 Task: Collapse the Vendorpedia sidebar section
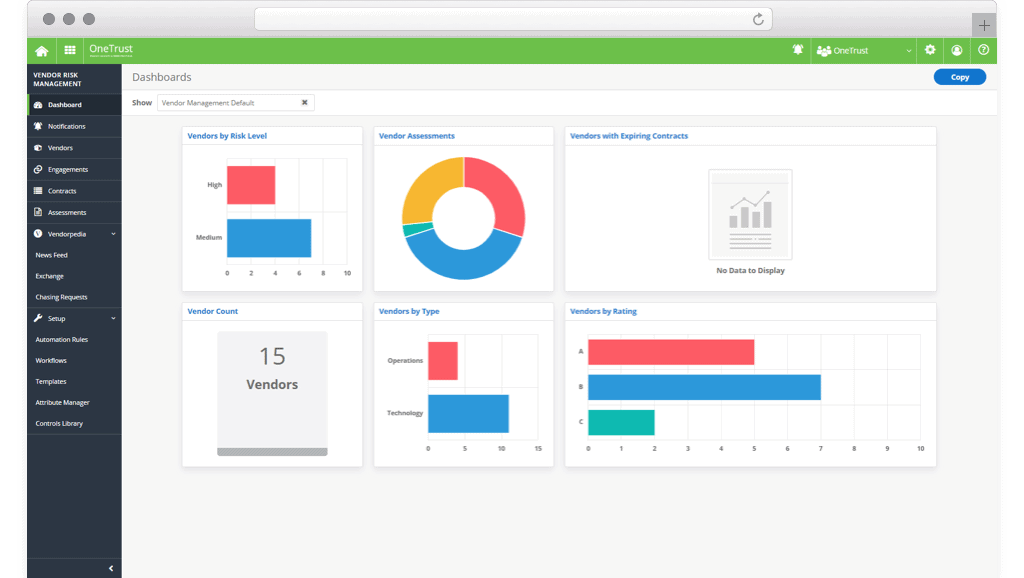[113, 234]
